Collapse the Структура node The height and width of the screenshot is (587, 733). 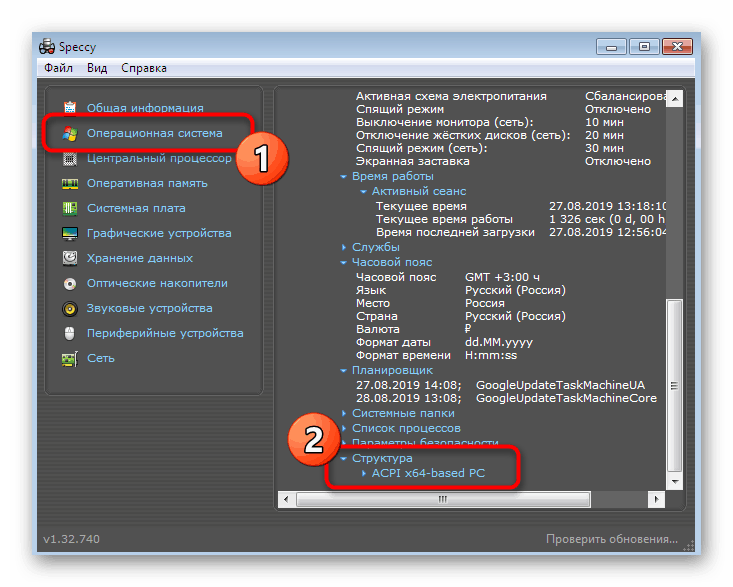pos(344,458)
